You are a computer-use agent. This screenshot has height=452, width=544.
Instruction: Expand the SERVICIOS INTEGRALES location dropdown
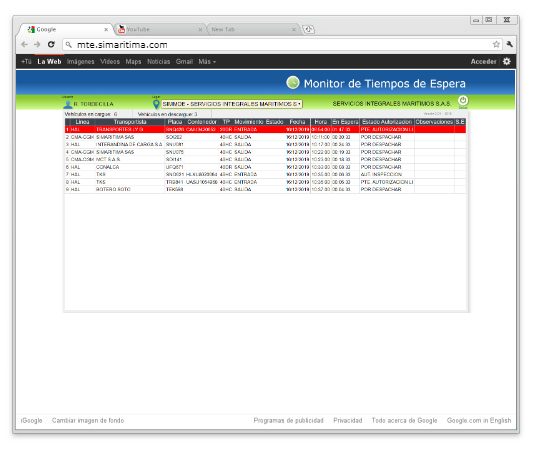pyautogui.click(x=232, y=104)
